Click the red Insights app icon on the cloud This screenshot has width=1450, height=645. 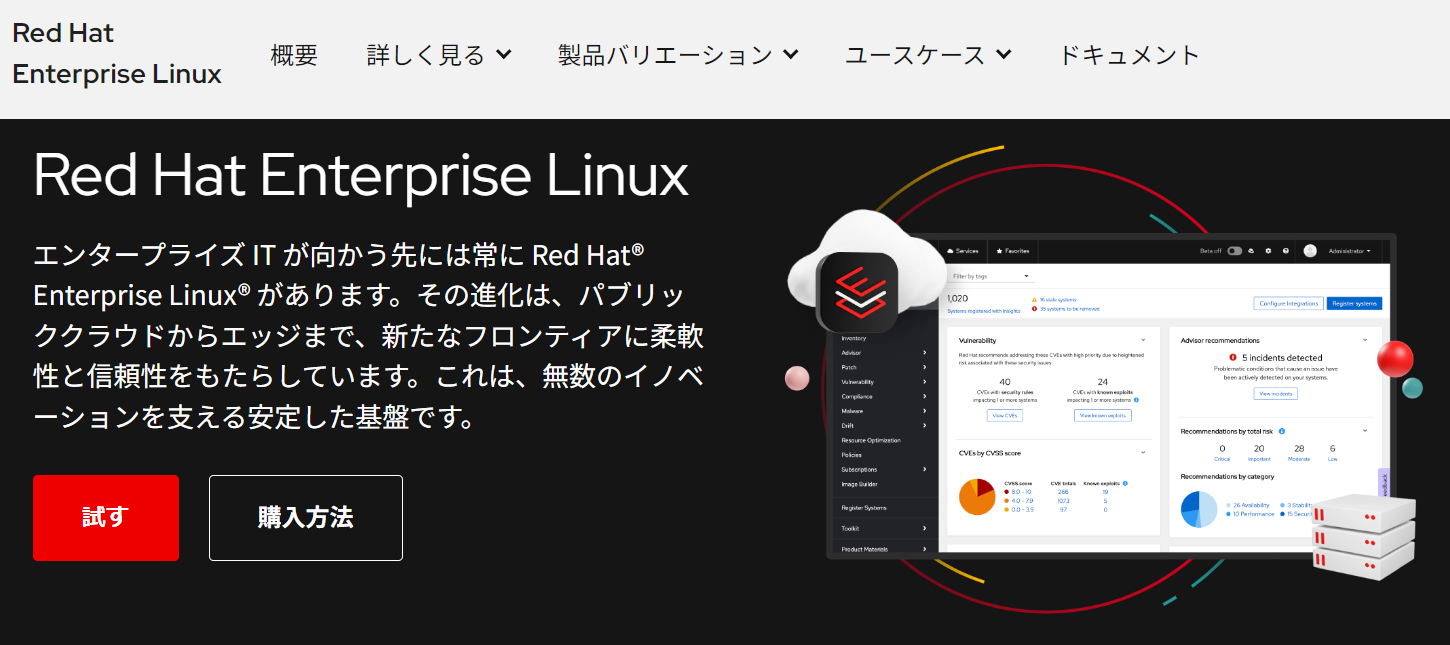[857, 289]
